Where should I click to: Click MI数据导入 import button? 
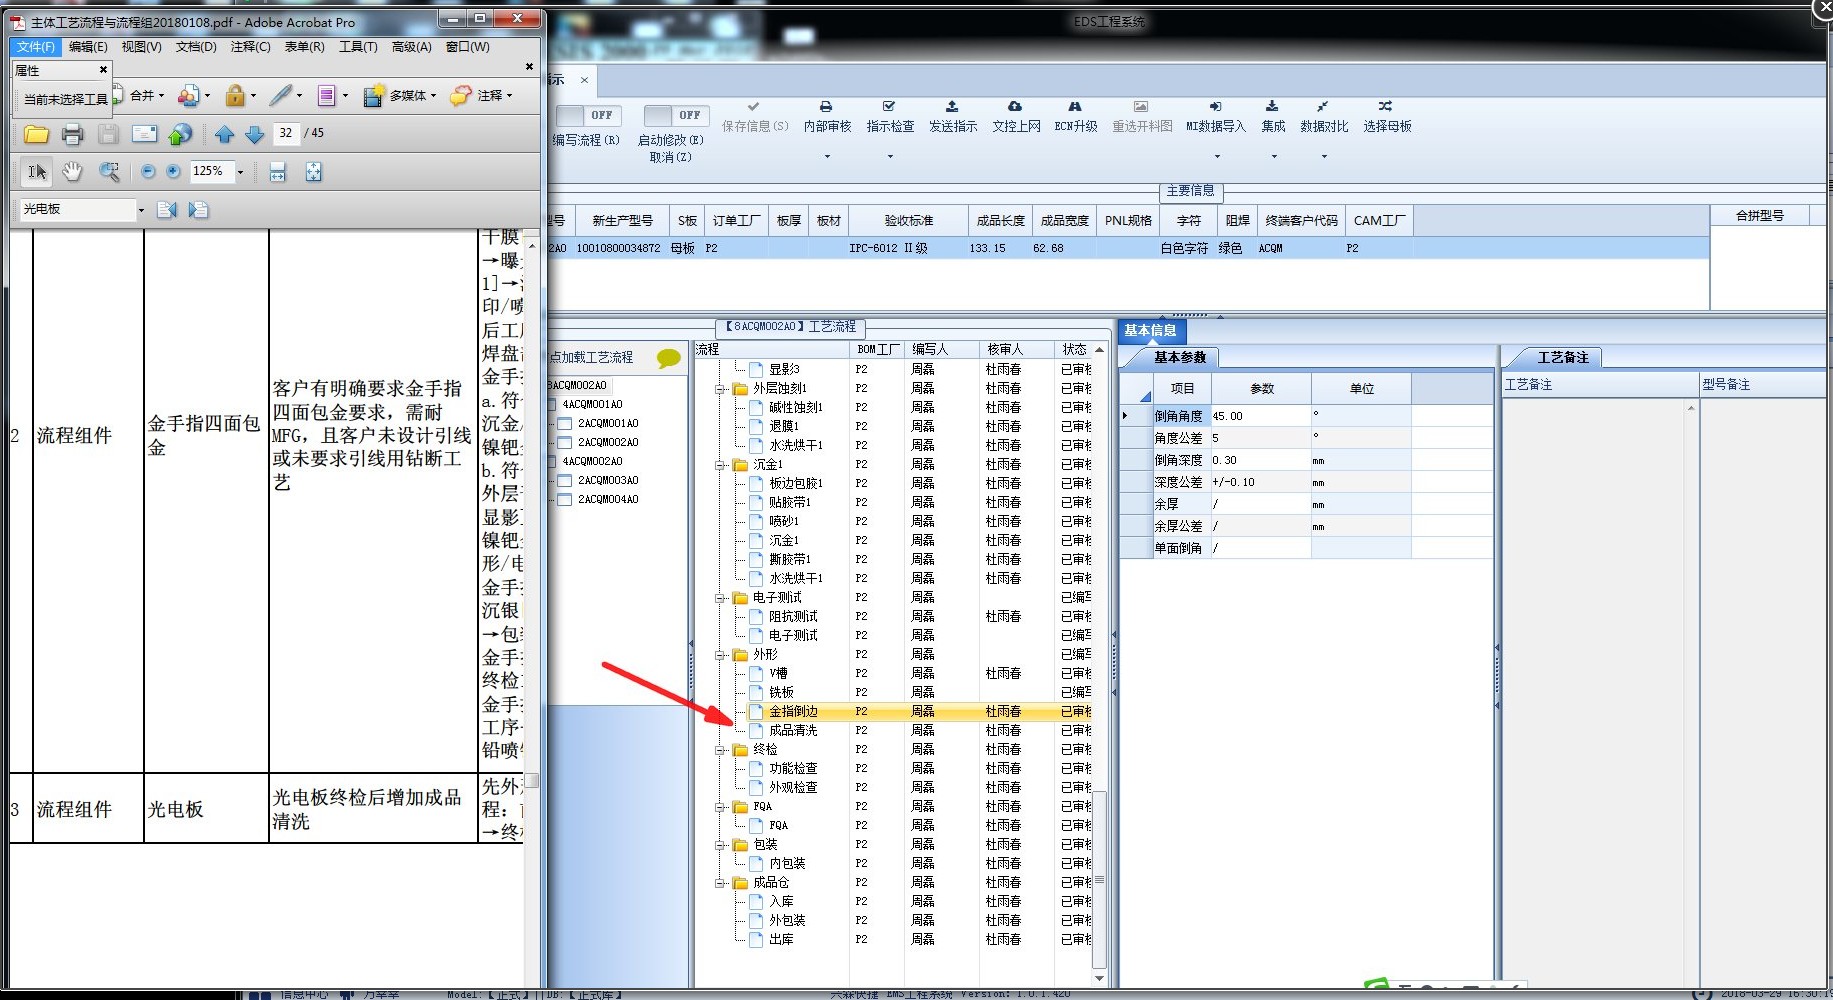[1215, 117]
